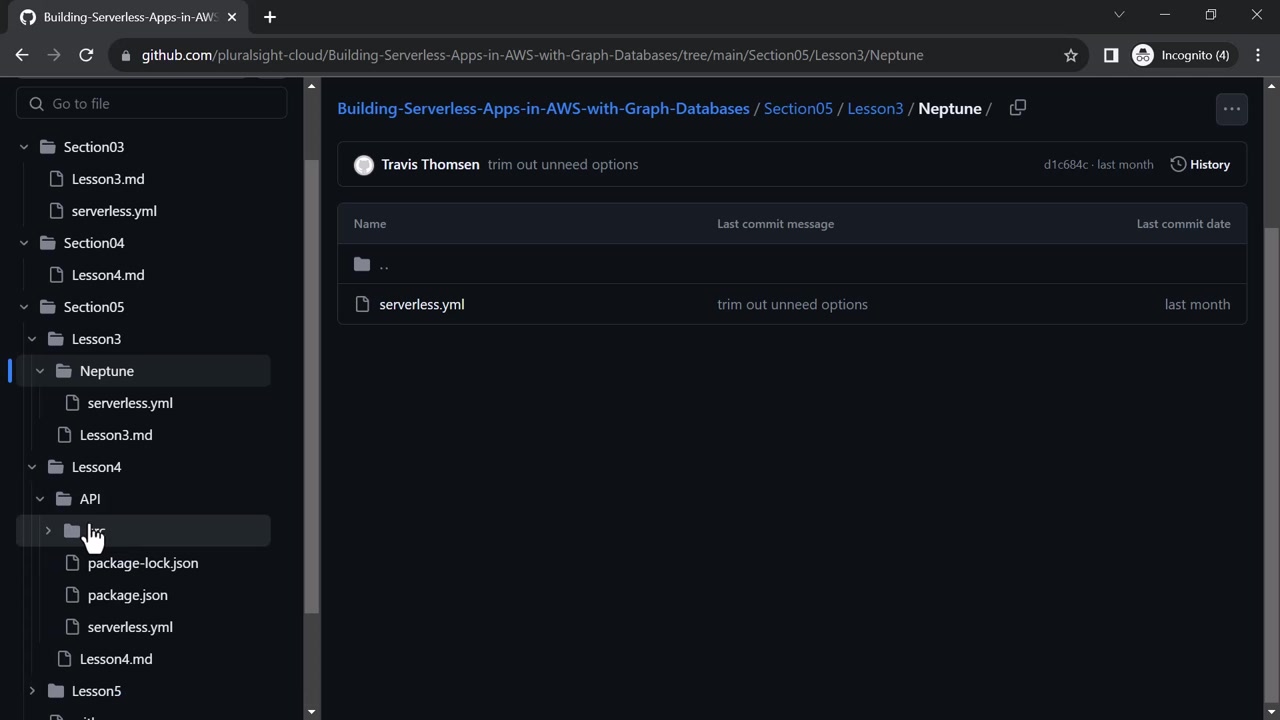This screenshot has height=720, width=1280.
Task: Select serverless.yml under Neptune in tree
Action: pyautogui.click(x=130, y=403)
